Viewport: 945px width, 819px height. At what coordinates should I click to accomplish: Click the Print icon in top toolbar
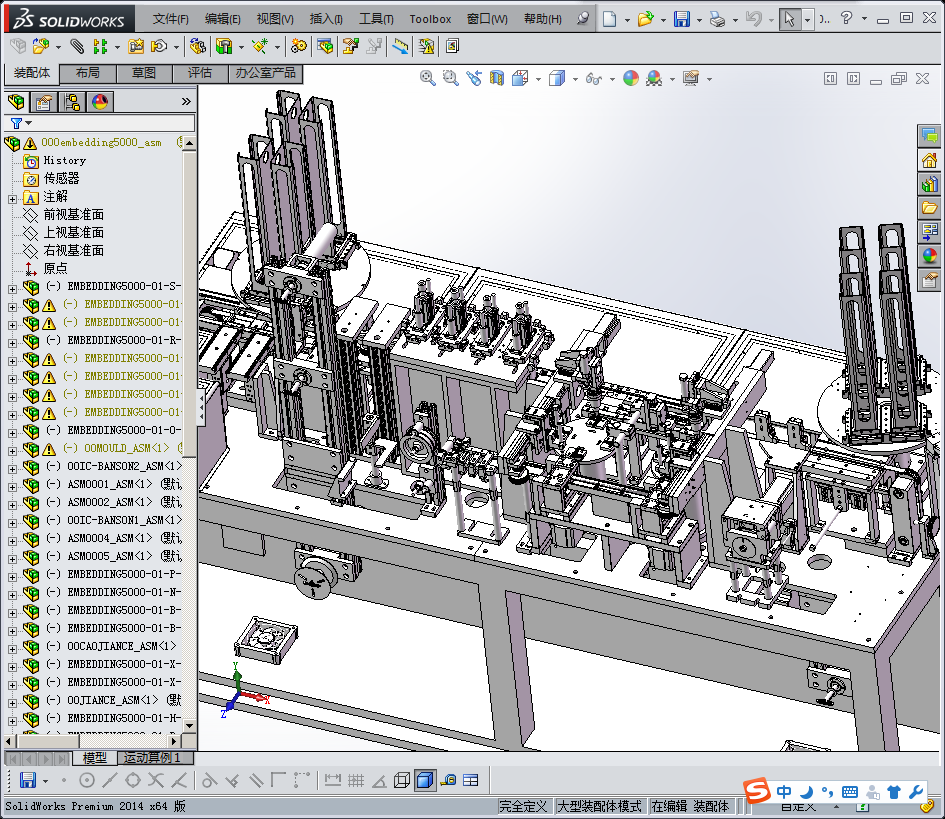[x=717, y=19]
